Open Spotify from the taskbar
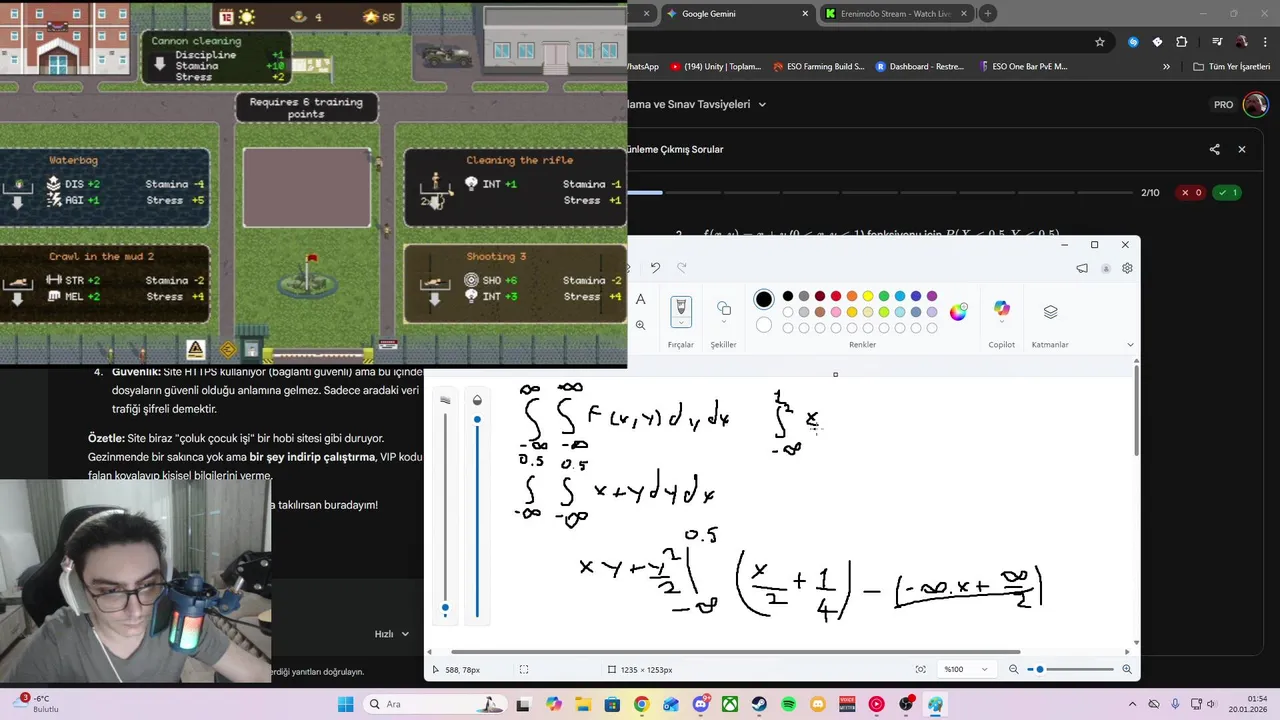 [789, 704]
